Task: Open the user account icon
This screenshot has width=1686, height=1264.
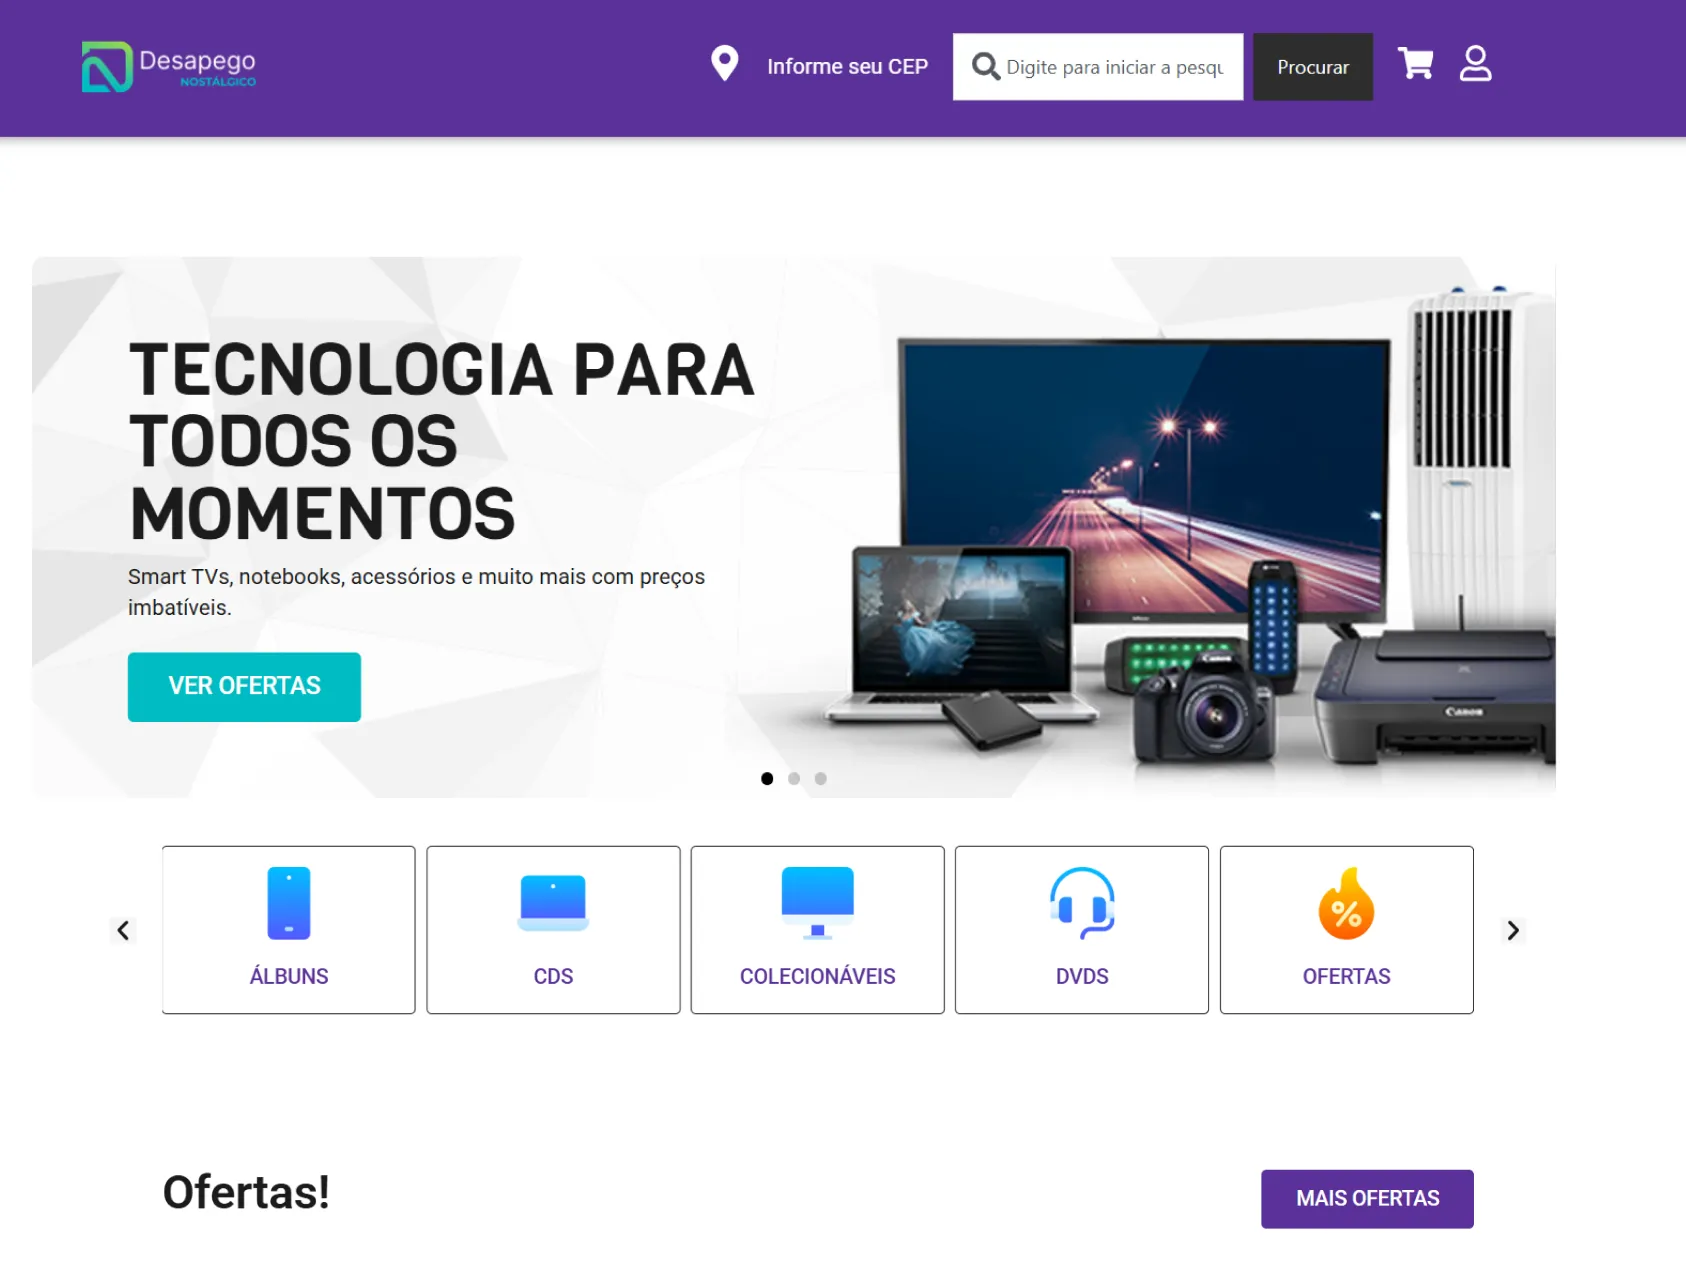Action: coord(1475,64)
